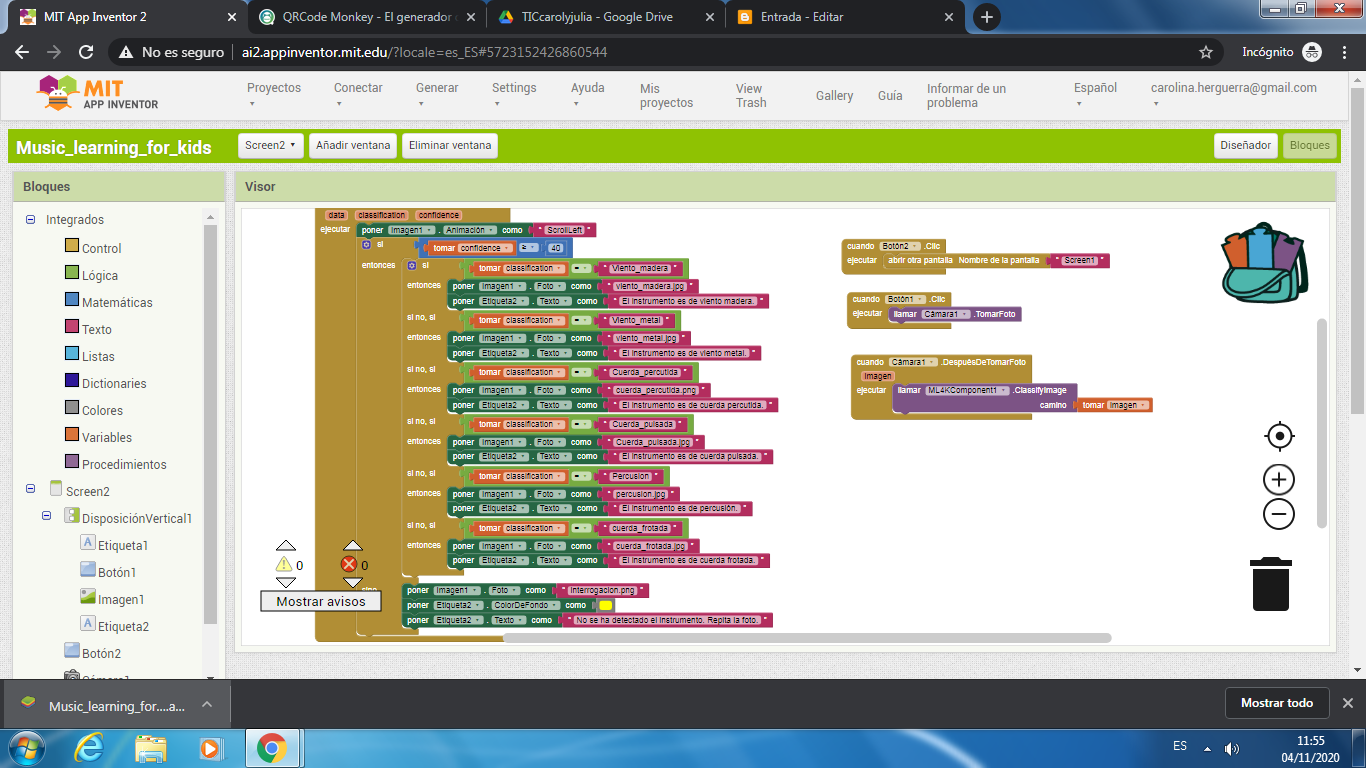Screen dimensions: 1366x768
Task: Open the Proyectos menu
Action: pos(274,95)
